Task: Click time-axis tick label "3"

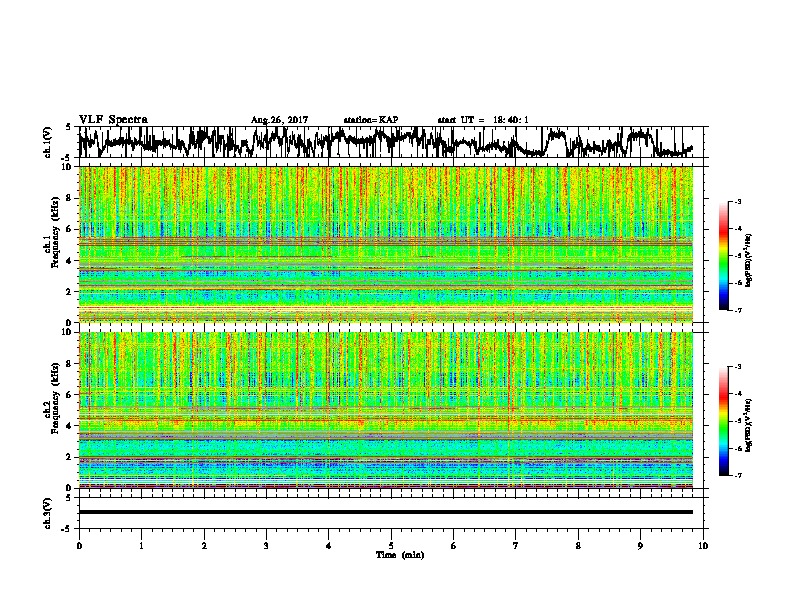Action: [266, 546]
